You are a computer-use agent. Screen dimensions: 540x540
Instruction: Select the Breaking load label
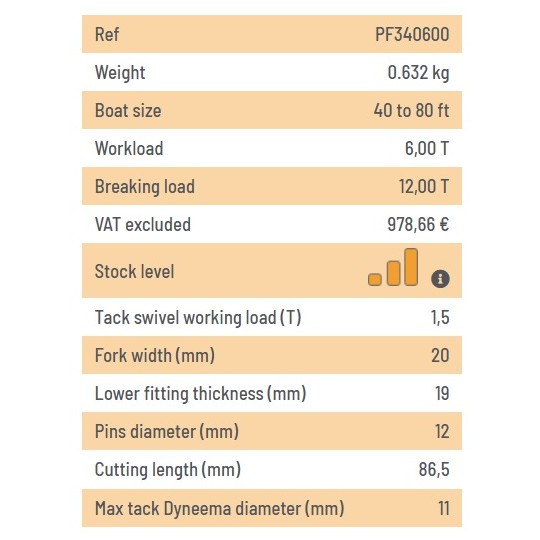point(145,186)
